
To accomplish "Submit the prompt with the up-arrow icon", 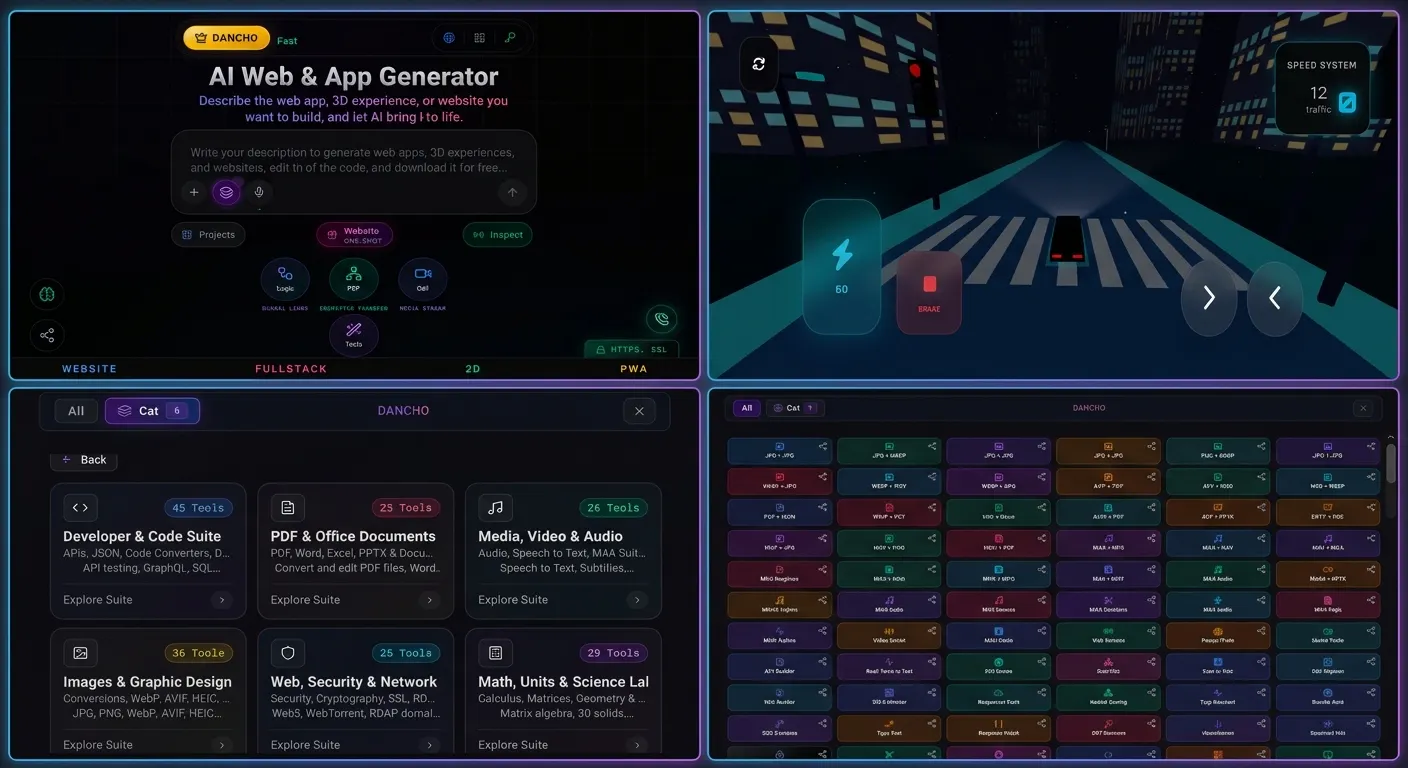I will (513, 192).
